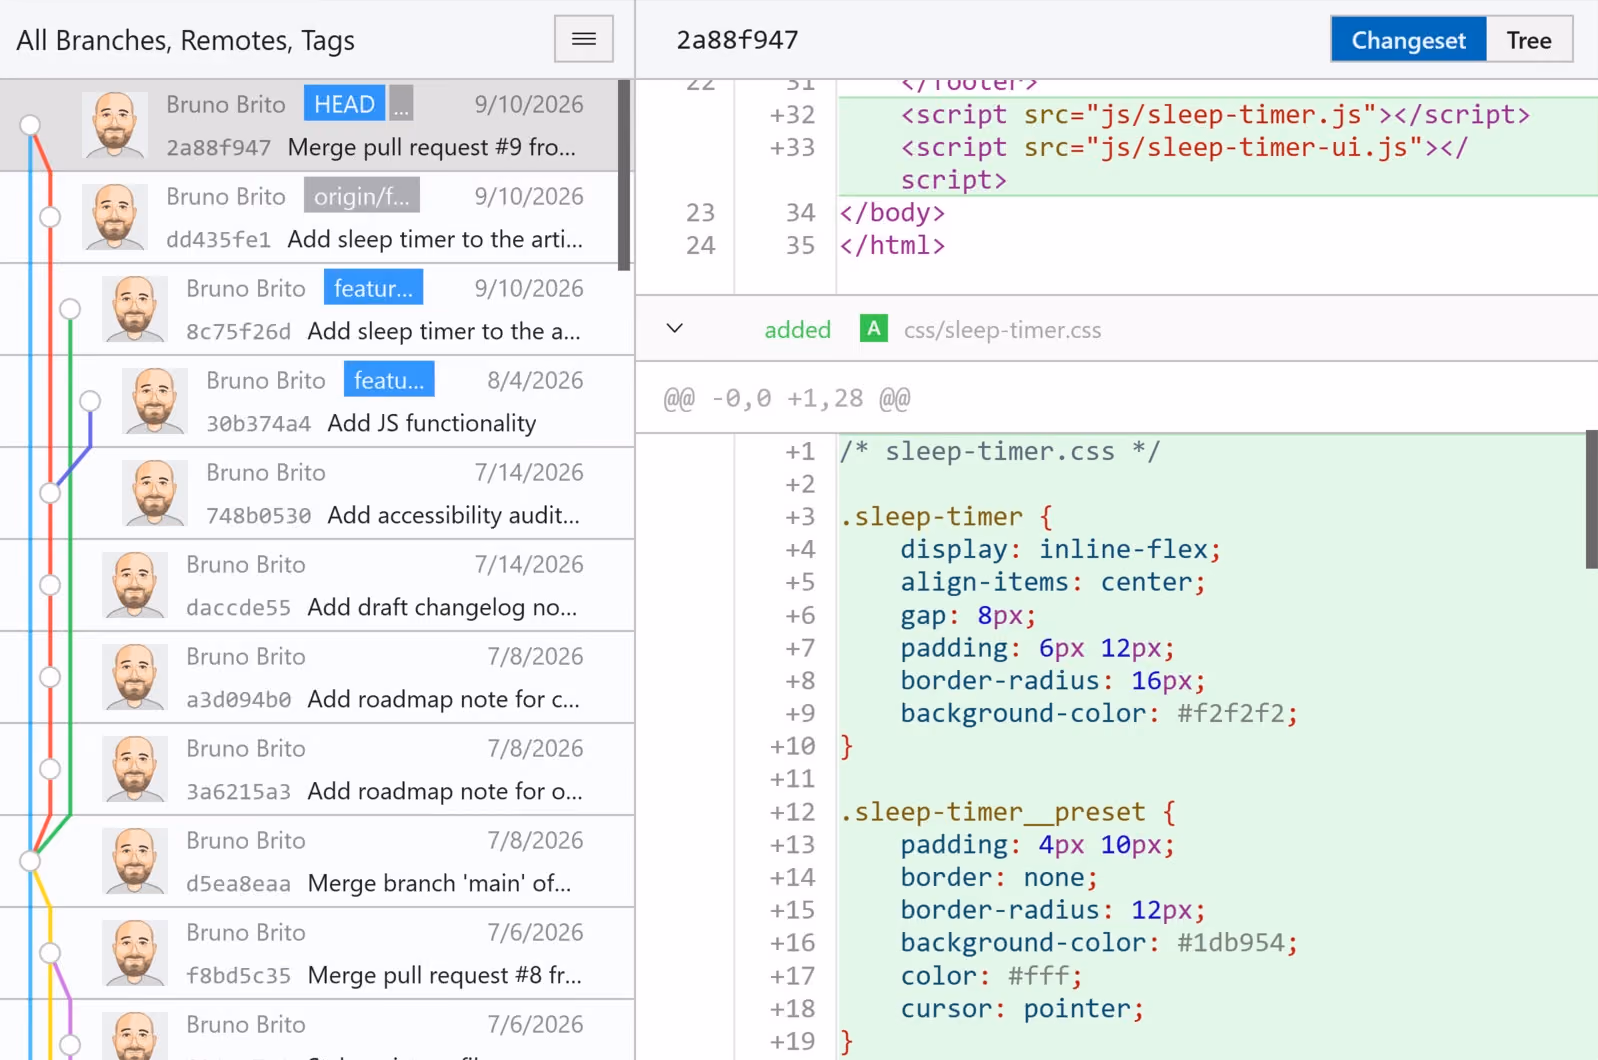Click the featu... label on commit 30b374a4
This screenshot has height=1060, width=1598.
388,380
